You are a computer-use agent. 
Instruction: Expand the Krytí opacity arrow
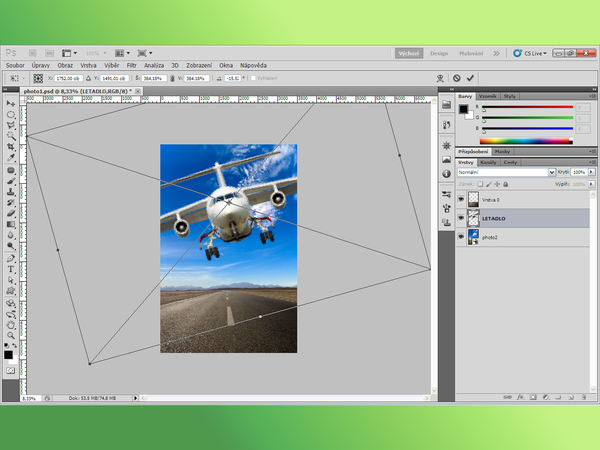(x=590, y=172)
